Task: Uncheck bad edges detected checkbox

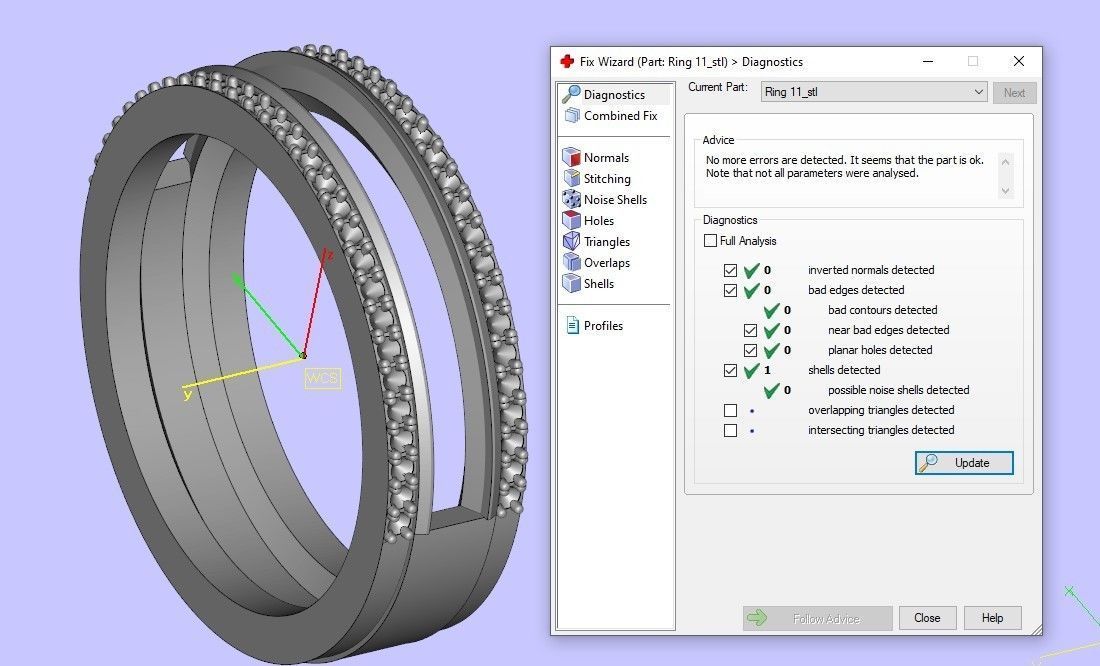Action: (730, 290)
